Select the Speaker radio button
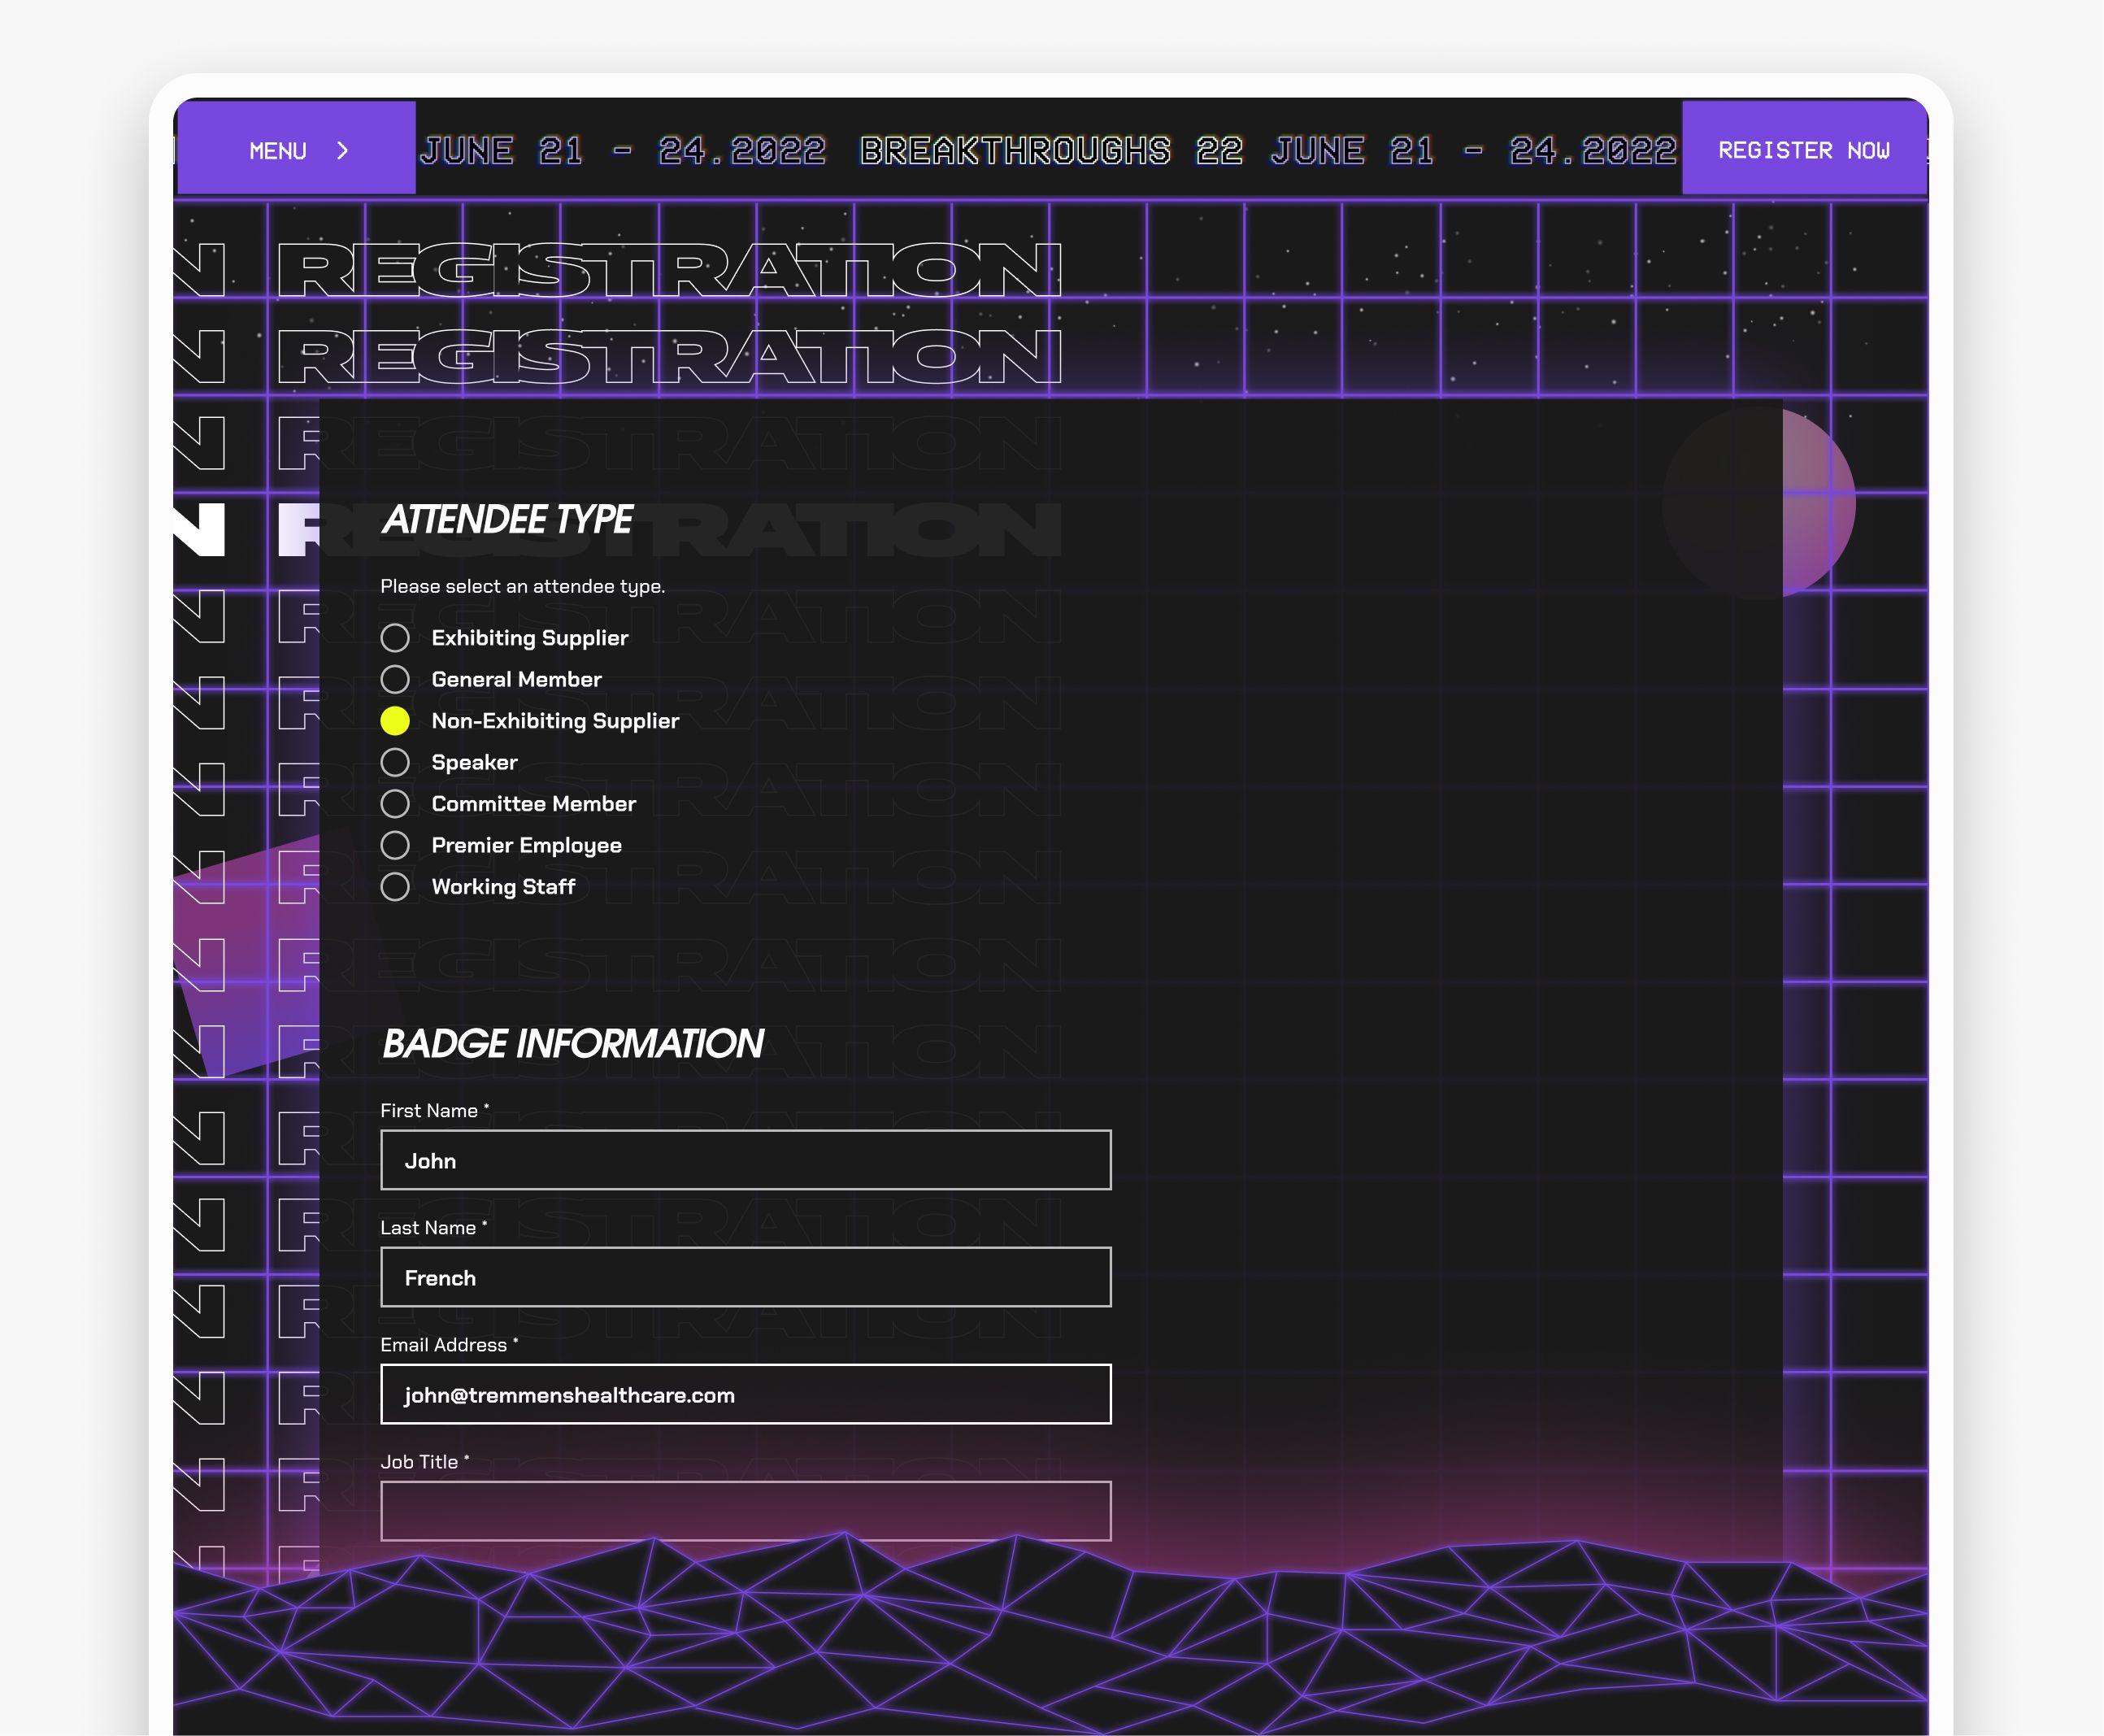Viewport: 2104px width, 1736px height. pyautogui.click(x=395, y=763)
